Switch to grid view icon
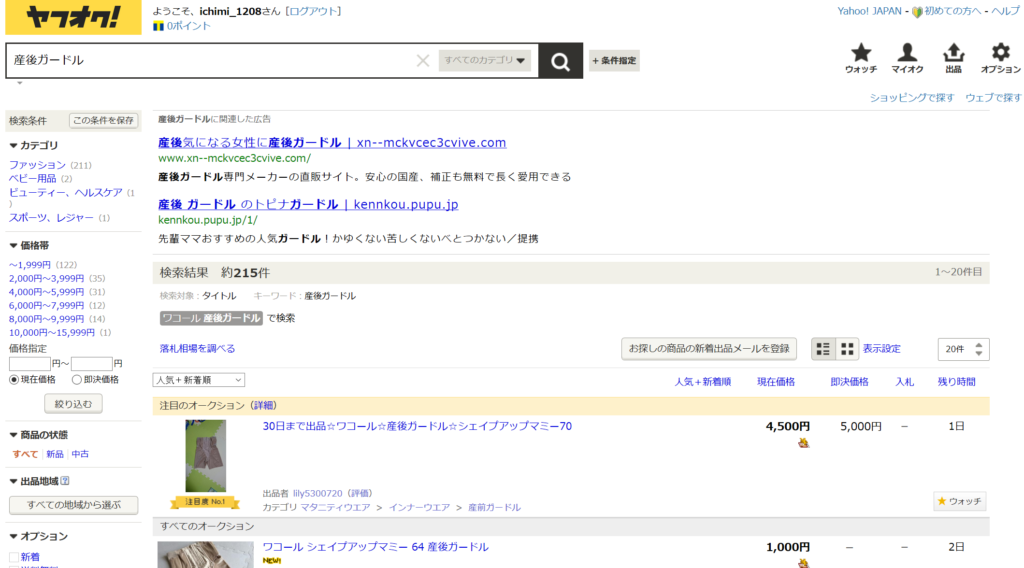Viewport: 1024px width, 568px height. coord(847,349)
